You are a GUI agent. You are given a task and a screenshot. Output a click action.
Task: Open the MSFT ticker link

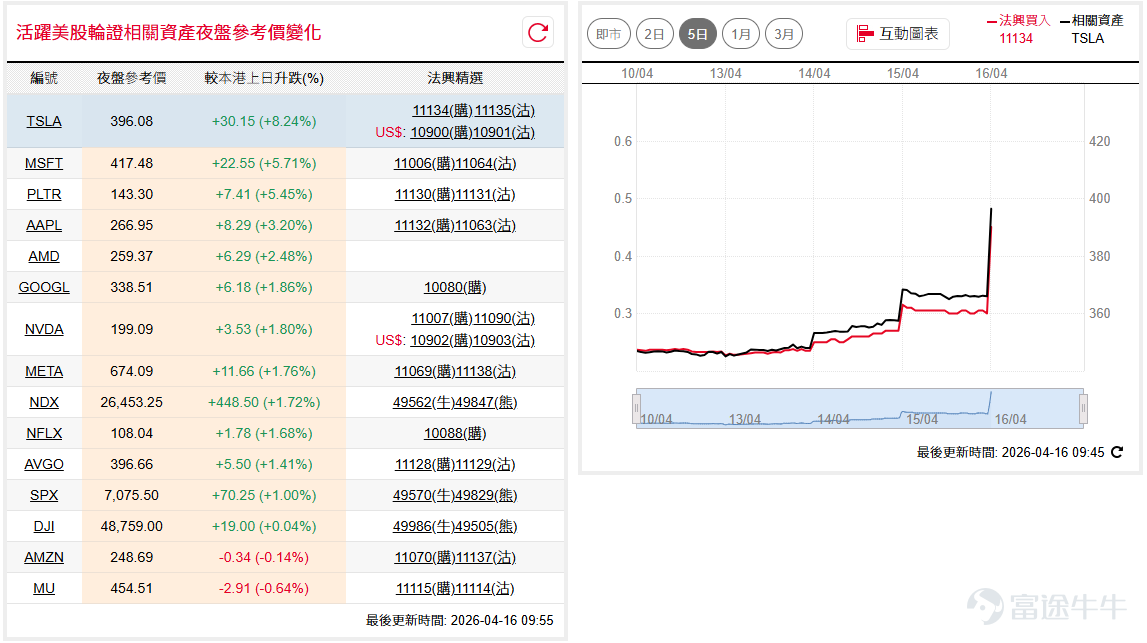tap(44, 163)
